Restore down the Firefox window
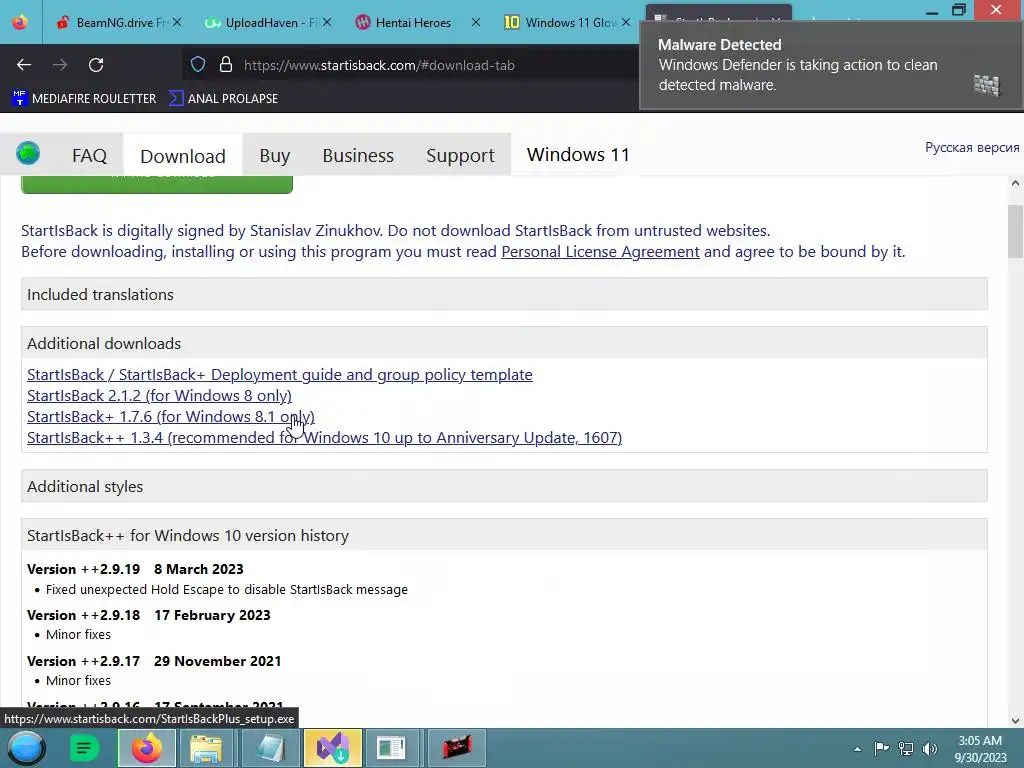This screenshot has height=768, width=1024. pyautogui.click(x=959, y=10)
